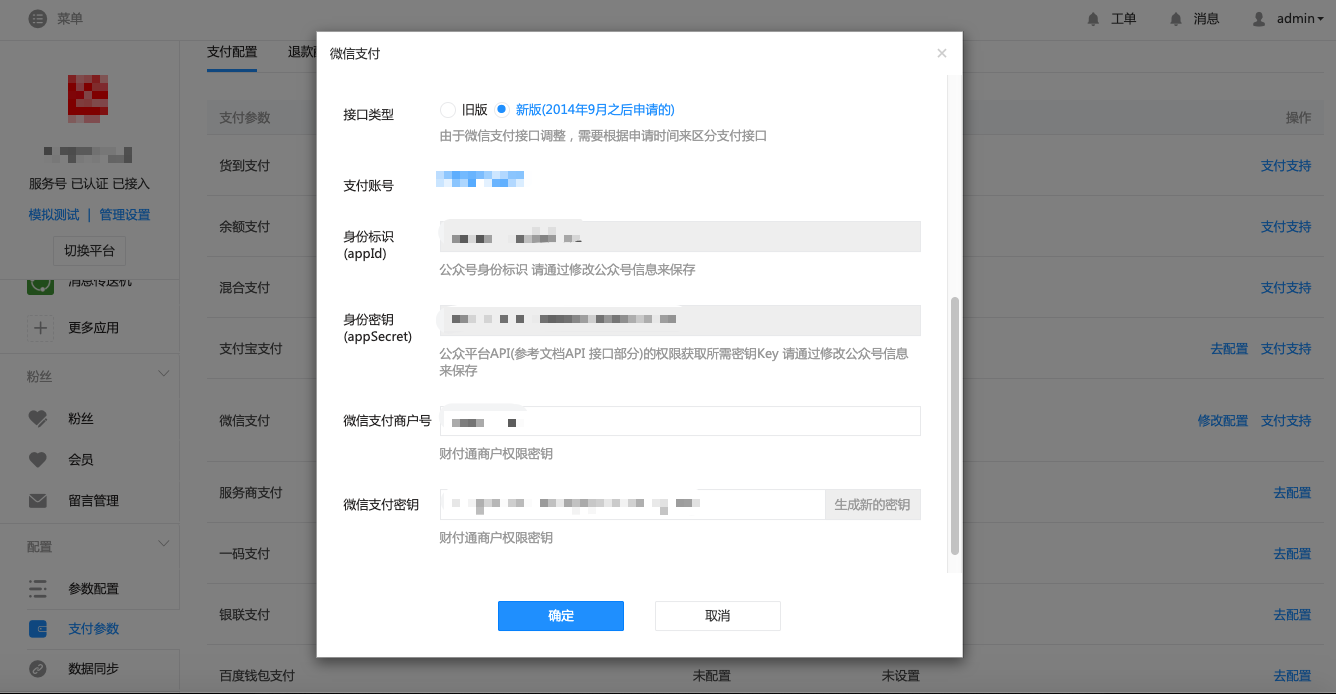Click the 银联支付 row label
Image resolution: width=1336 pixels, height=694 pixels.
tap(244, 615)
